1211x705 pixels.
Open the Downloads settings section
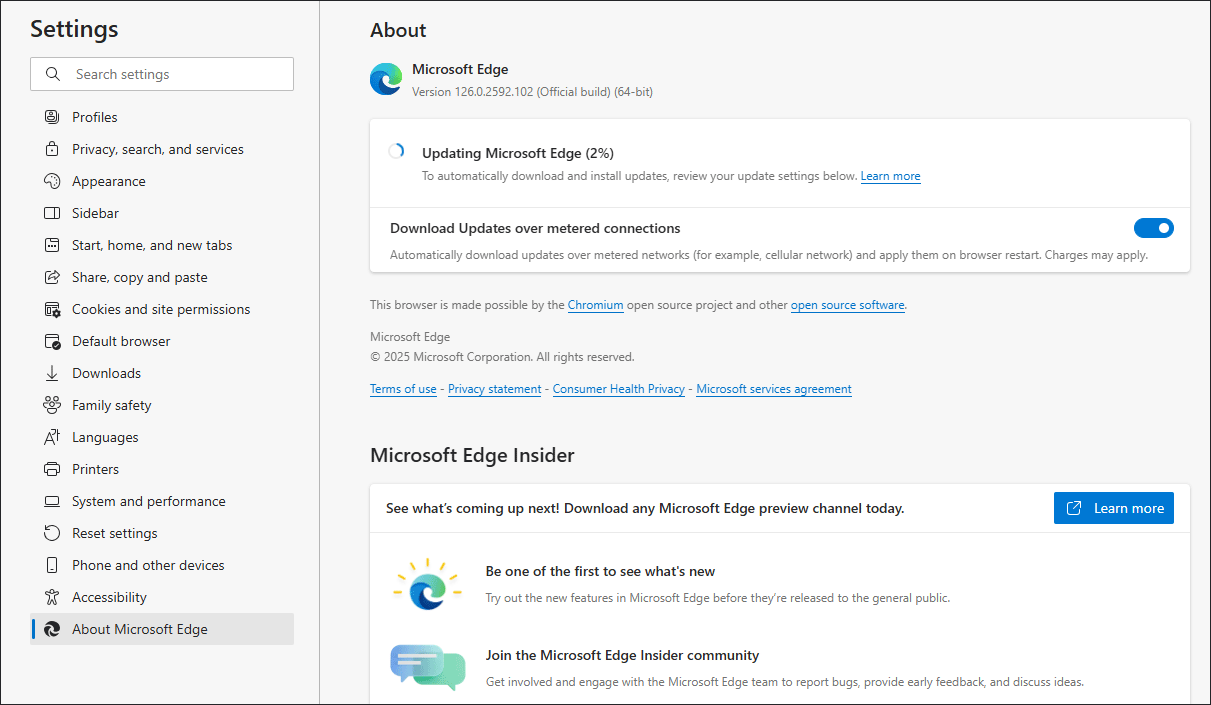pyautogui.click(x=162, y=373)
